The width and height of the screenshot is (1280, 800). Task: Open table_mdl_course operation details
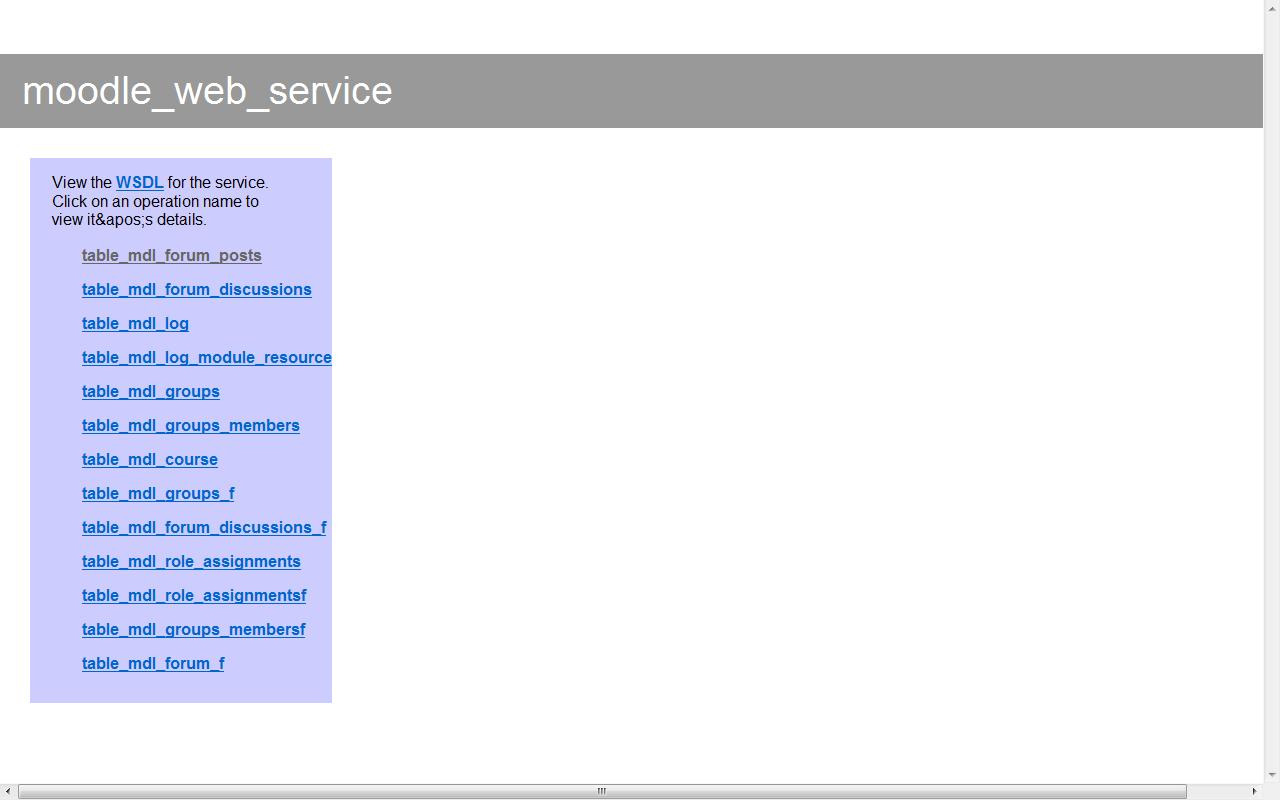149,459
